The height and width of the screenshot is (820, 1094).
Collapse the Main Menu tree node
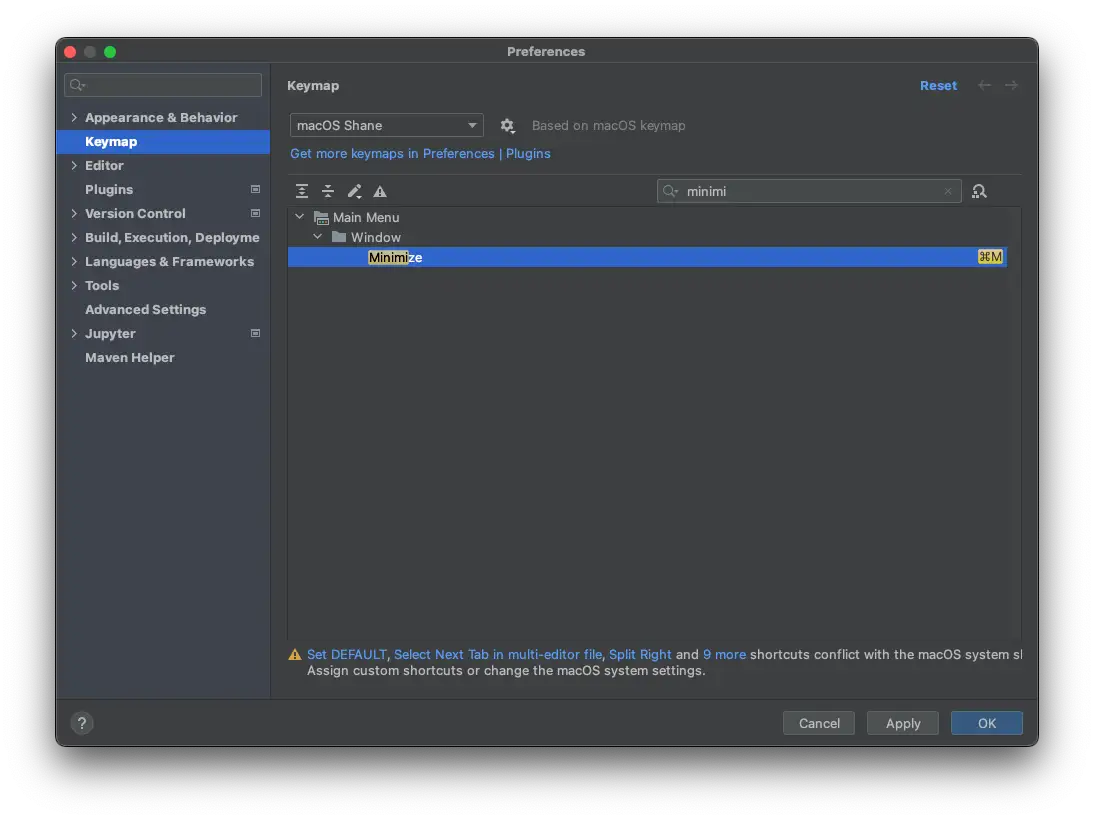pyautogui.click(x=299, y=217)
